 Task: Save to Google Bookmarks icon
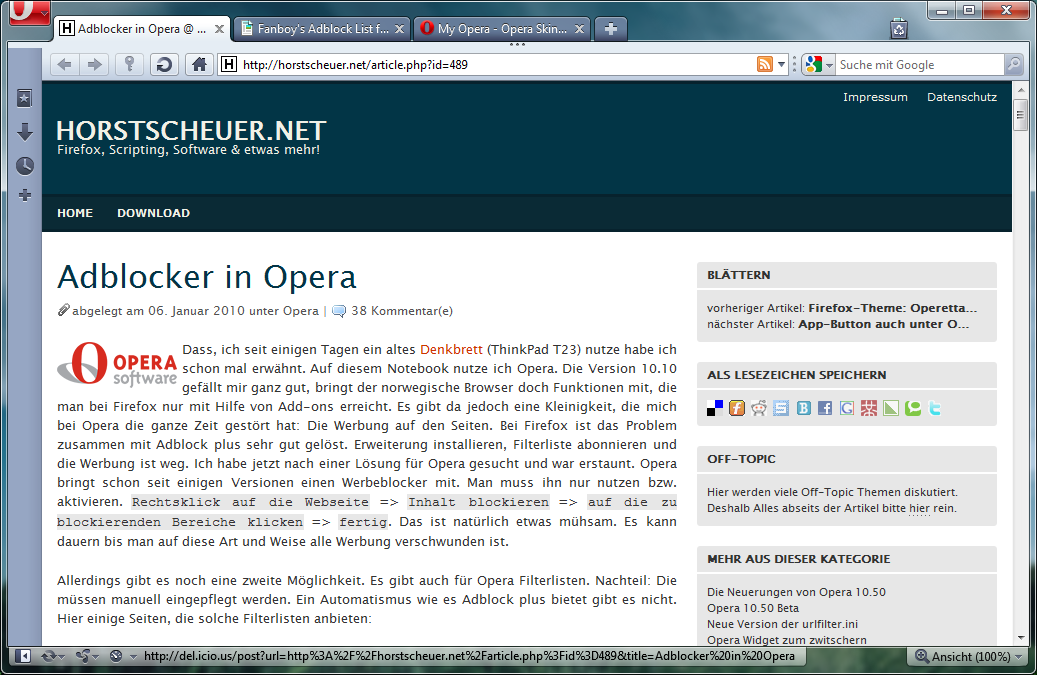tap(847, 408)
